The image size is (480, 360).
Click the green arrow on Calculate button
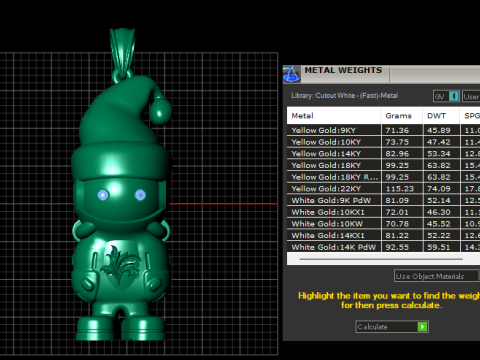(x=422, y=327)
